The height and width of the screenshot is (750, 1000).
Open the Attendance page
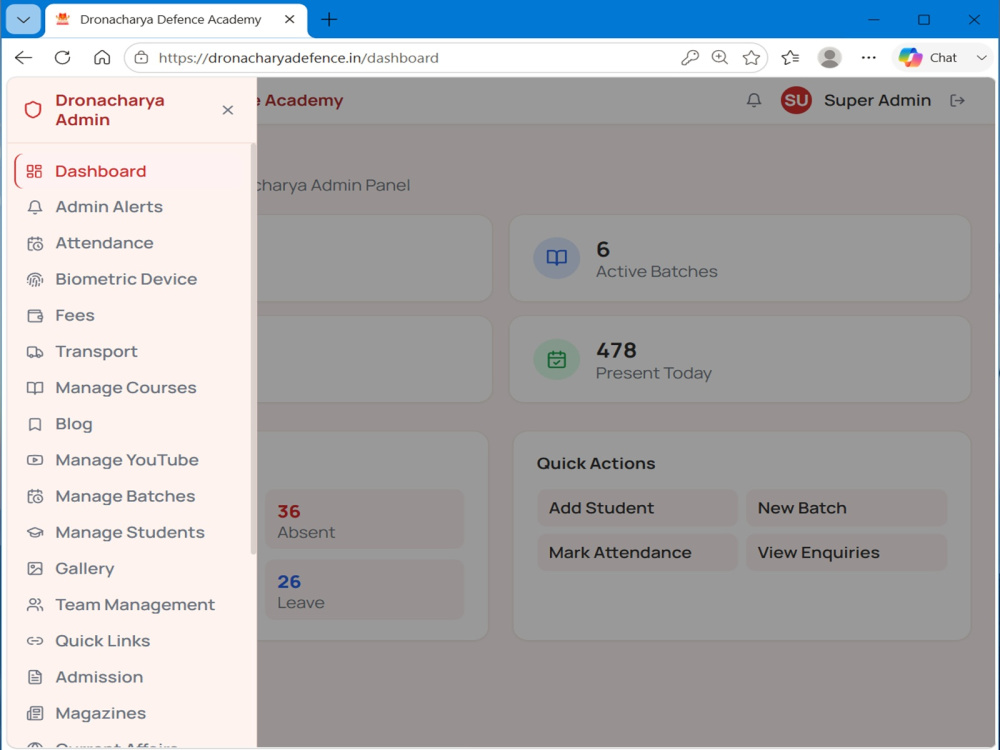(132, 244)
